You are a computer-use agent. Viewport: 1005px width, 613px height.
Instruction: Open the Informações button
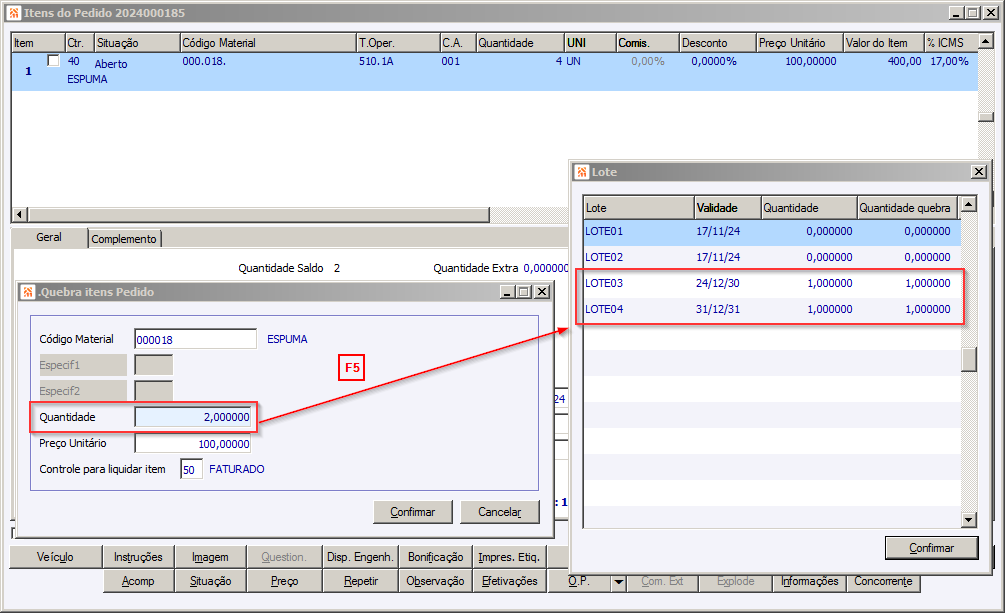click(810, 581)
